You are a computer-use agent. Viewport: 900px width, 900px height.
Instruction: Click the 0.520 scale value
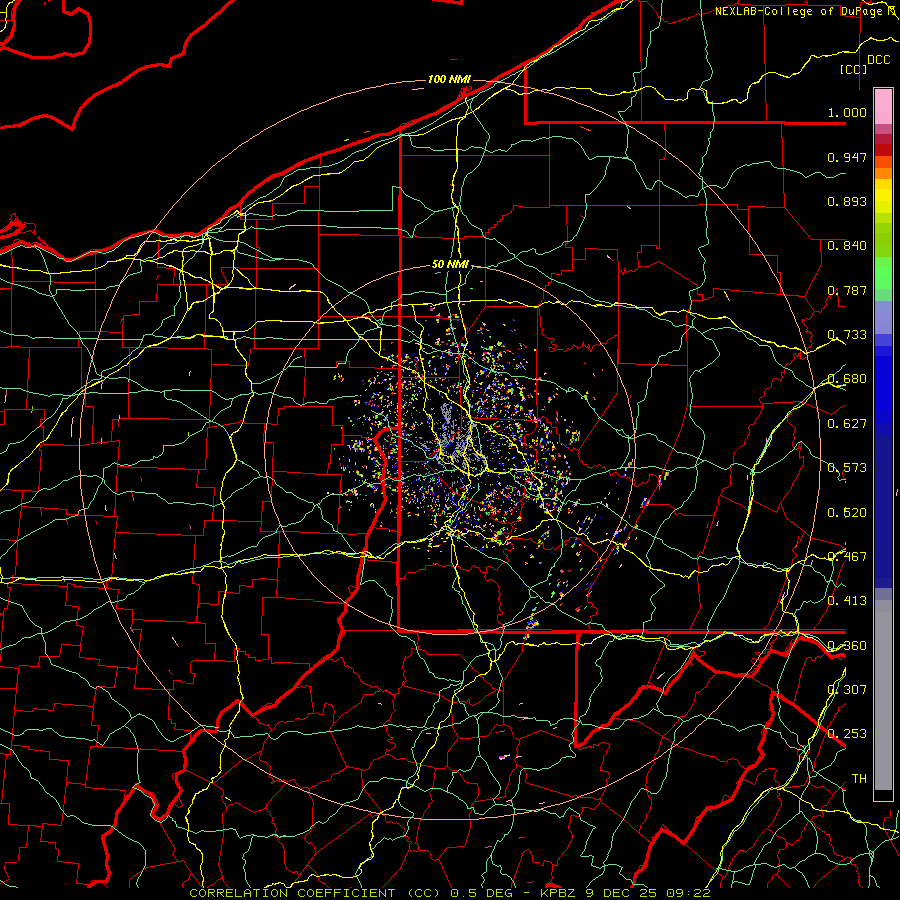pos(847,513)
